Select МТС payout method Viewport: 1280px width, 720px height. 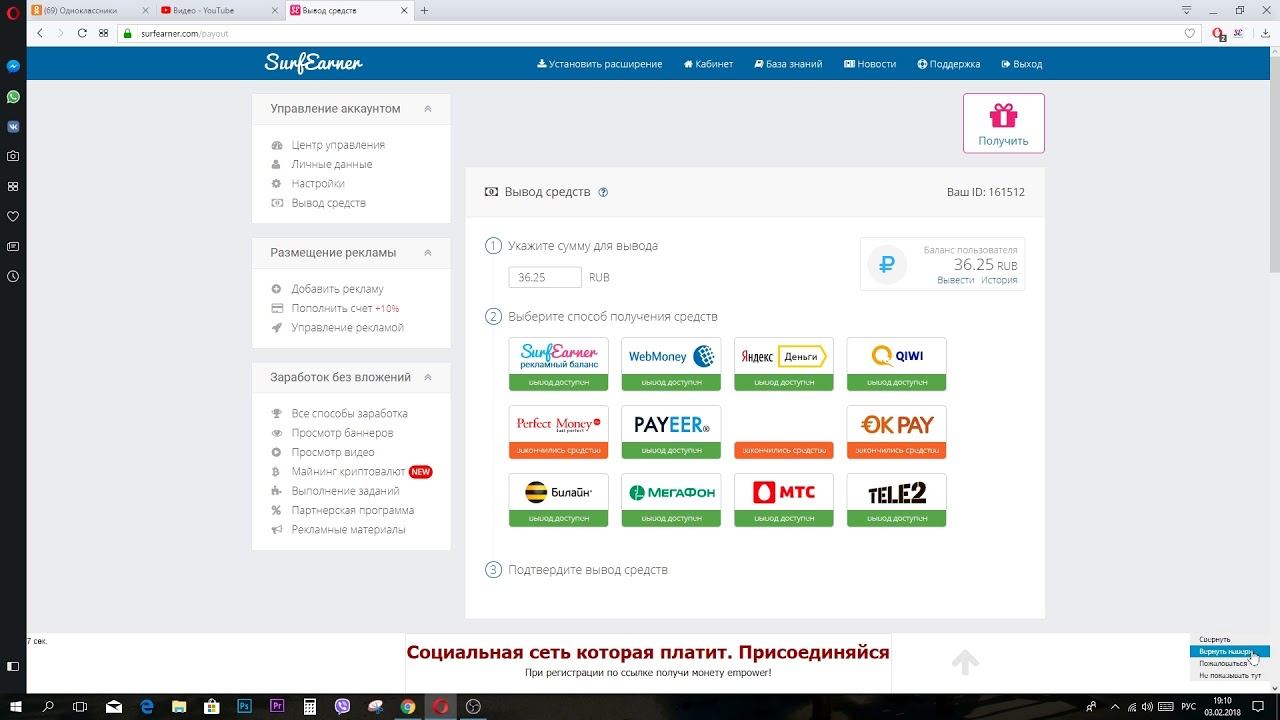784,500
